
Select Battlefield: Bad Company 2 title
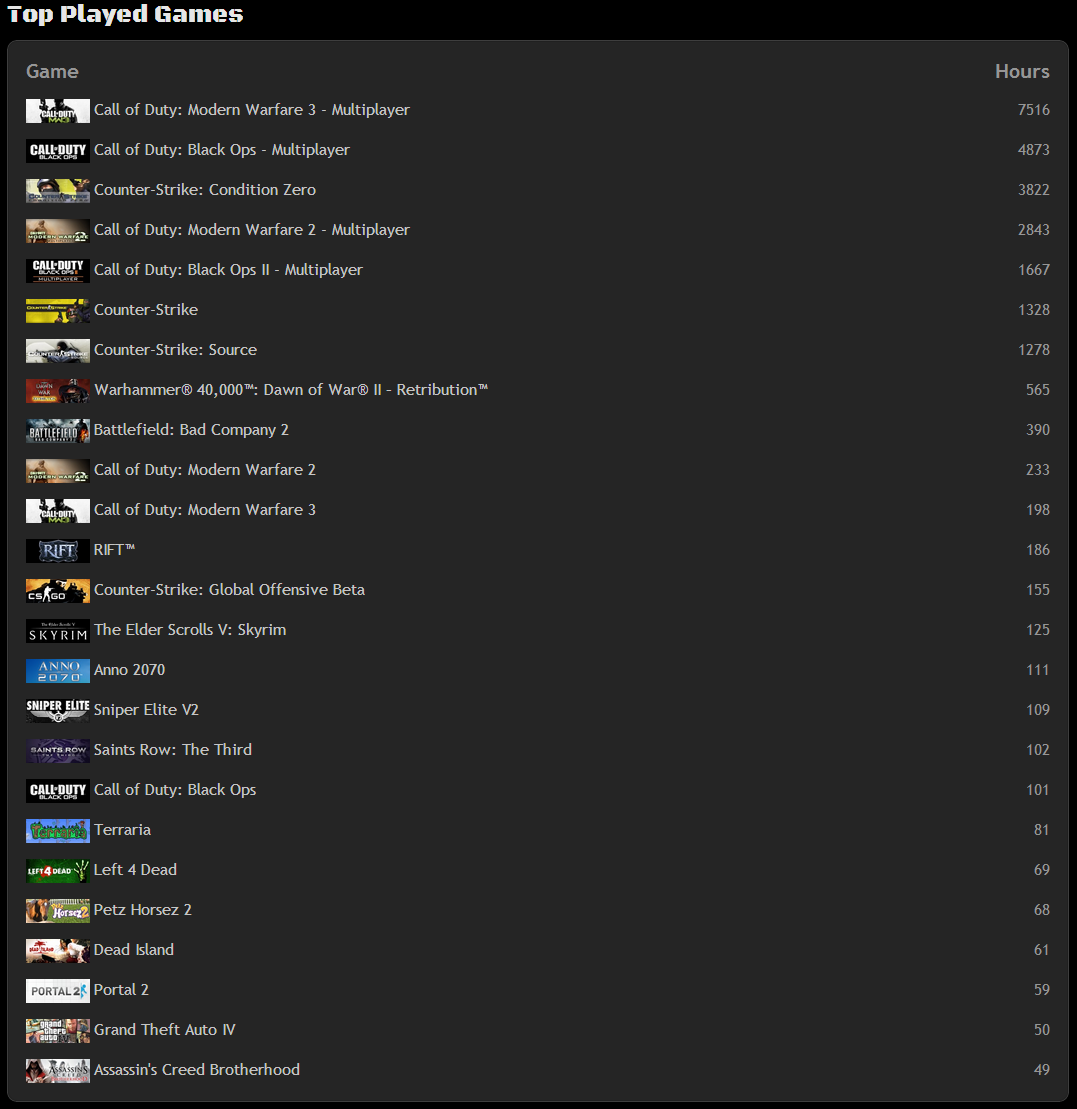[191, 429]
